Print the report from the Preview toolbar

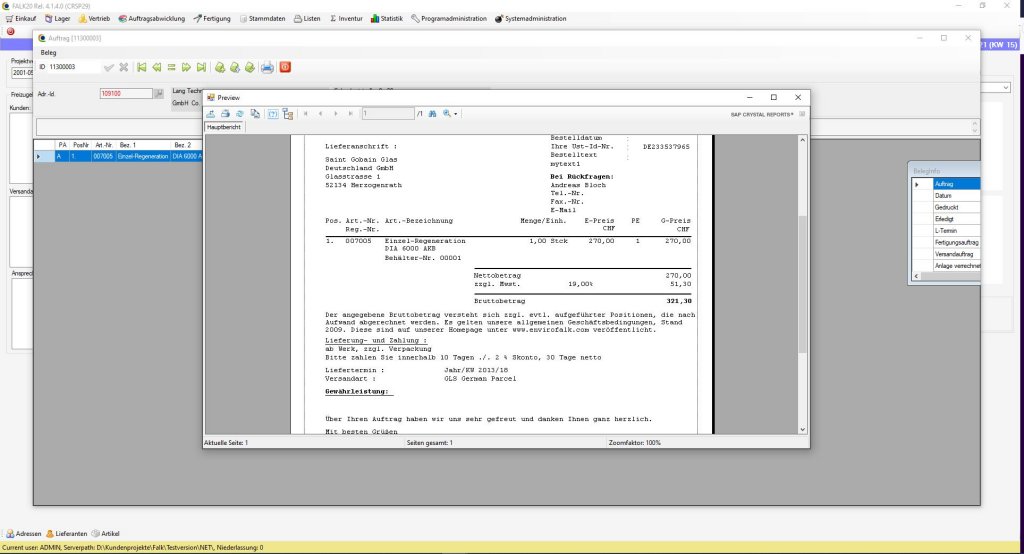[225, 114]
